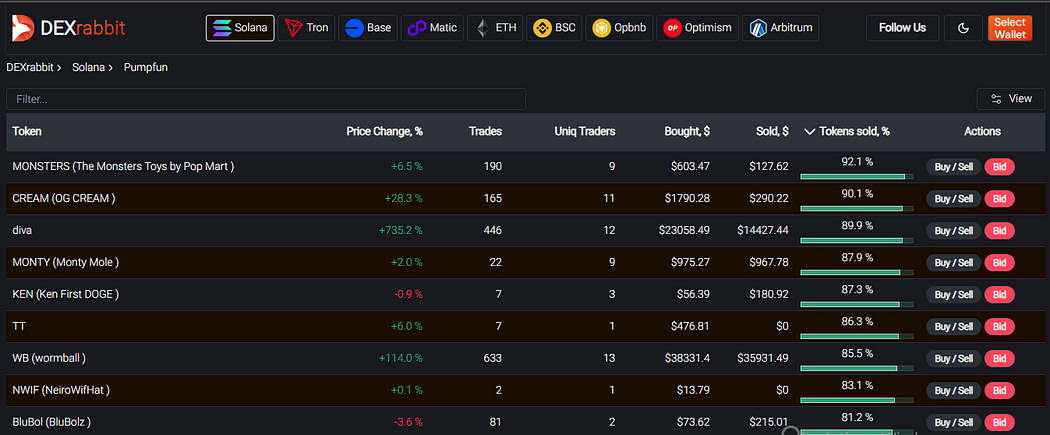Toggle dark mode moon icon
This screenshot has height=435, width=1050.
[x=963, y=28]
